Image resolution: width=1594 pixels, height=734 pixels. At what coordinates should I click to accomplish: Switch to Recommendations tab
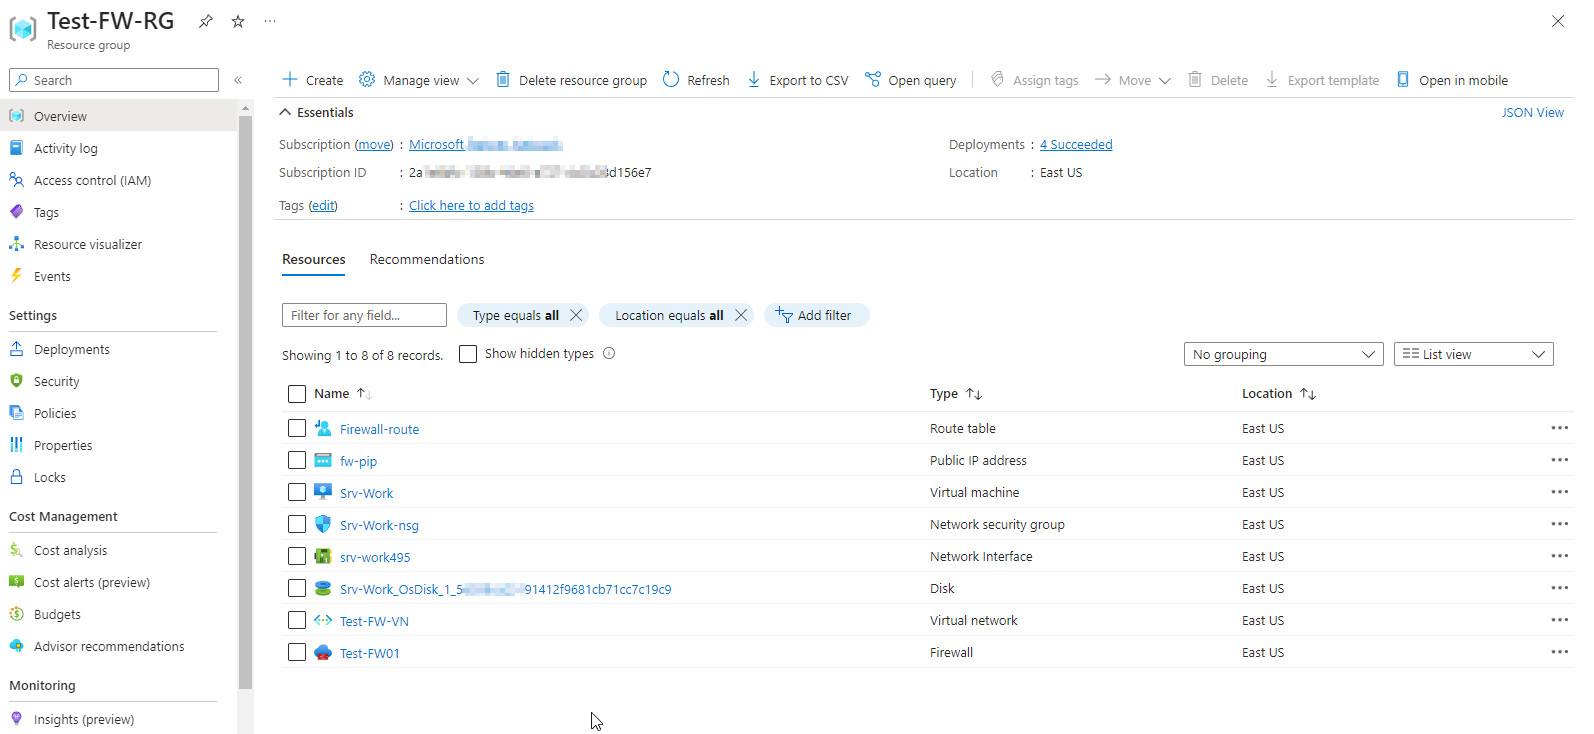[x=427, y=259]
